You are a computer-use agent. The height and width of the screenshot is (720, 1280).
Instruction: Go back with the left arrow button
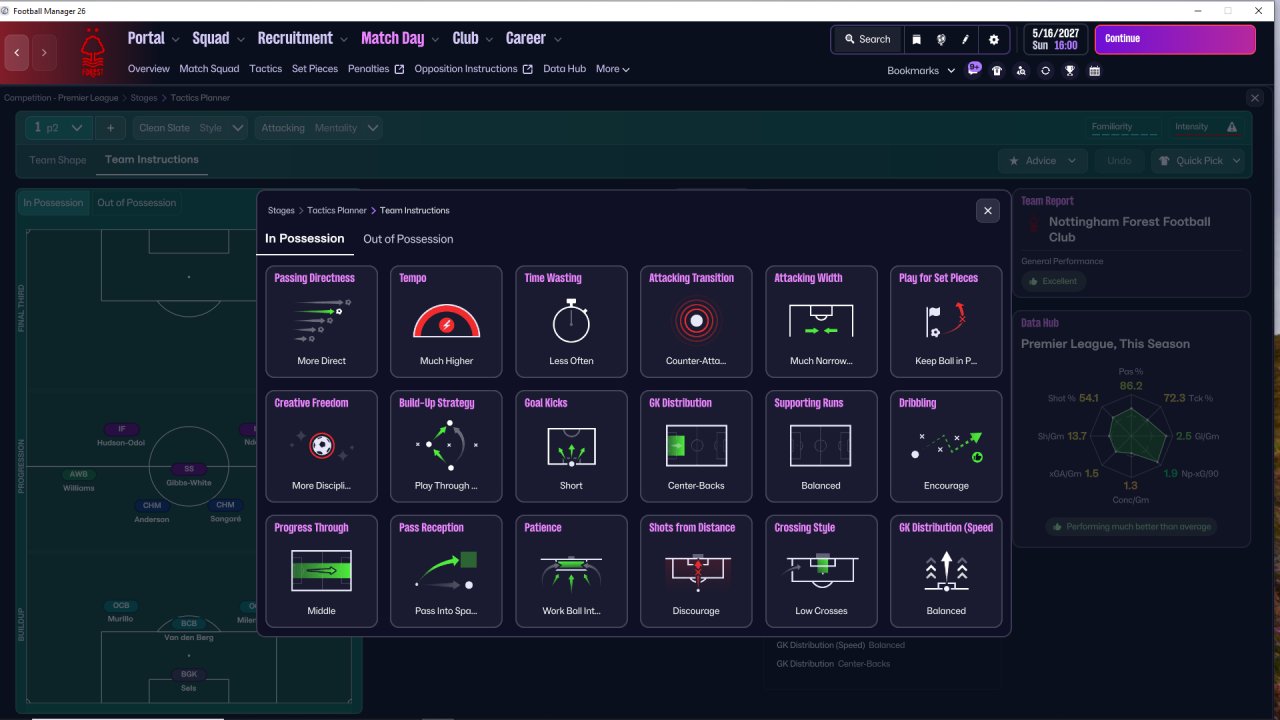(17, 52)
